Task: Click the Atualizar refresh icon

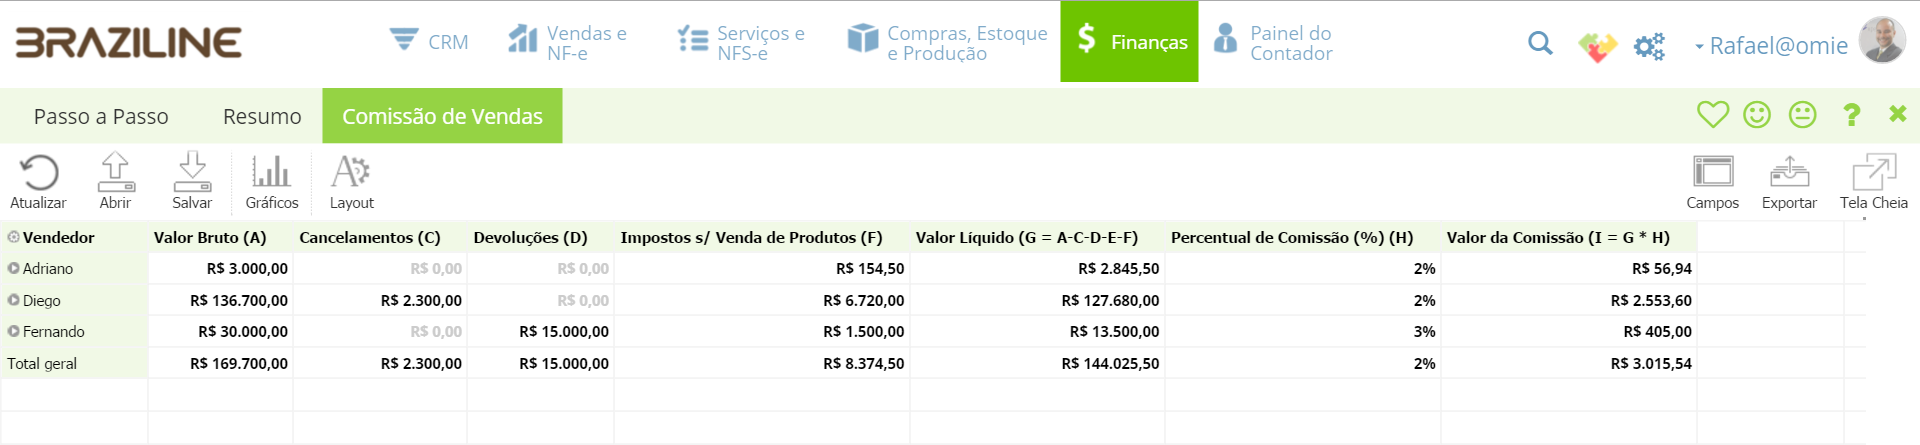Action: (39, 173)
